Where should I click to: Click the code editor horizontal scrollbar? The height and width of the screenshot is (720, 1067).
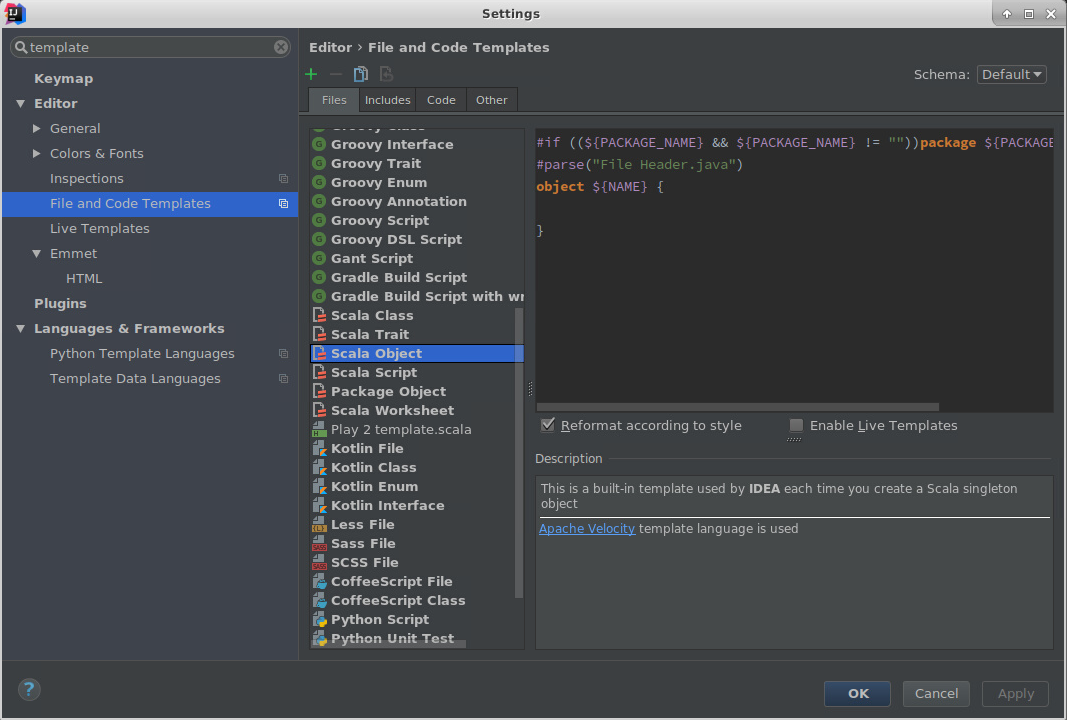[x=738, y=407]
